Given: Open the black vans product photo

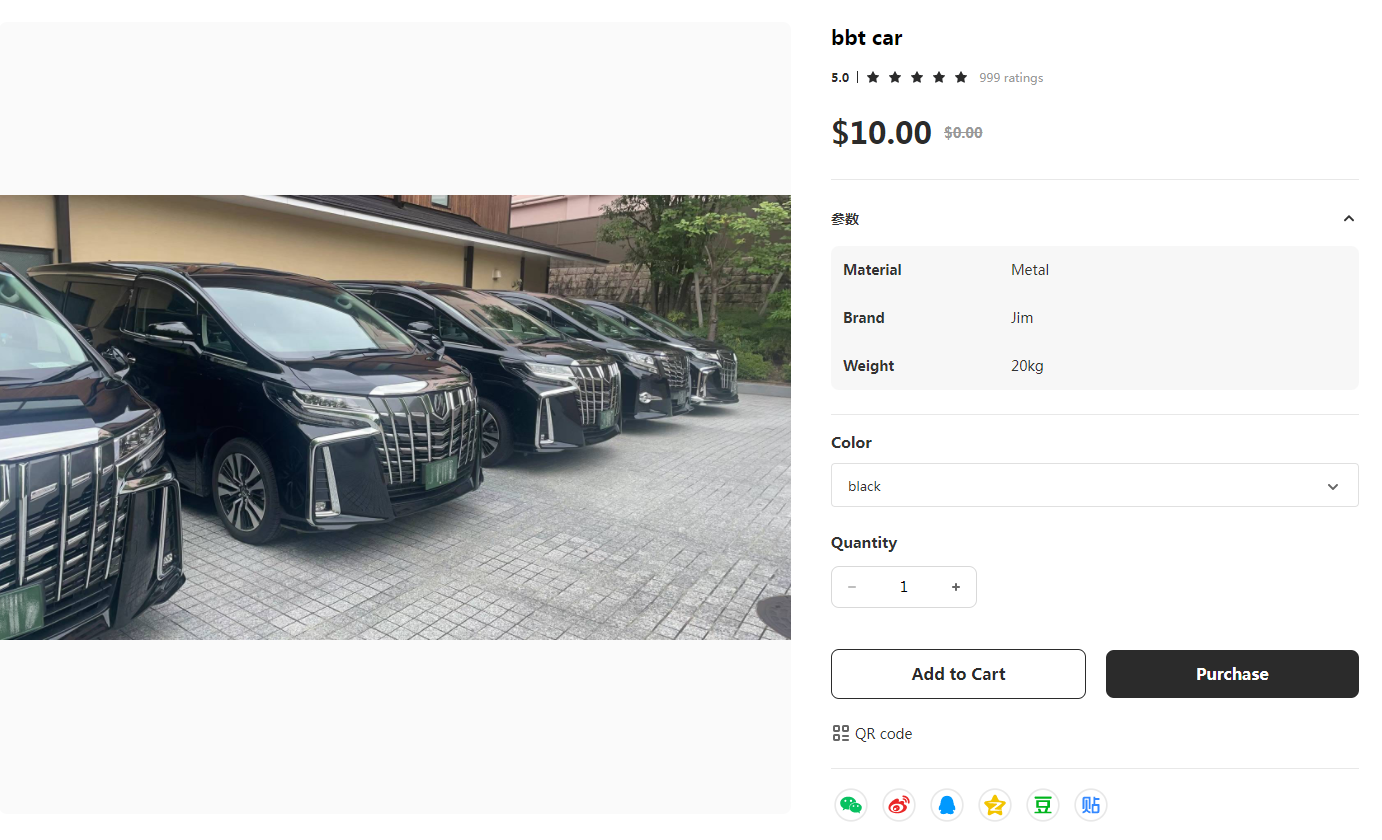Looking at the screenshot, I should tap(395, 417).
